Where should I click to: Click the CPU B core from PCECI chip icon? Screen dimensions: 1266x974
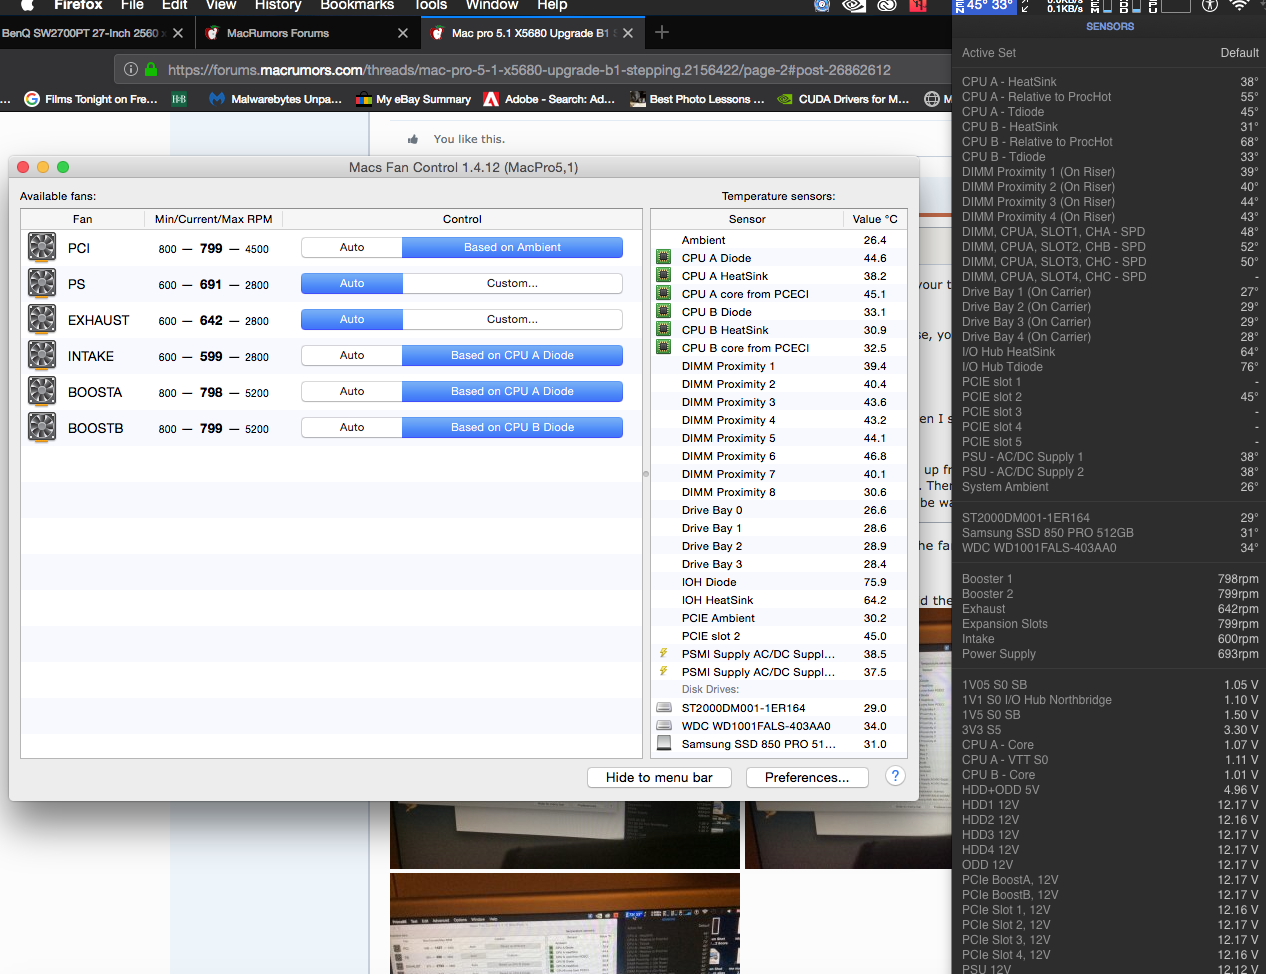click(x=663, y=347)
